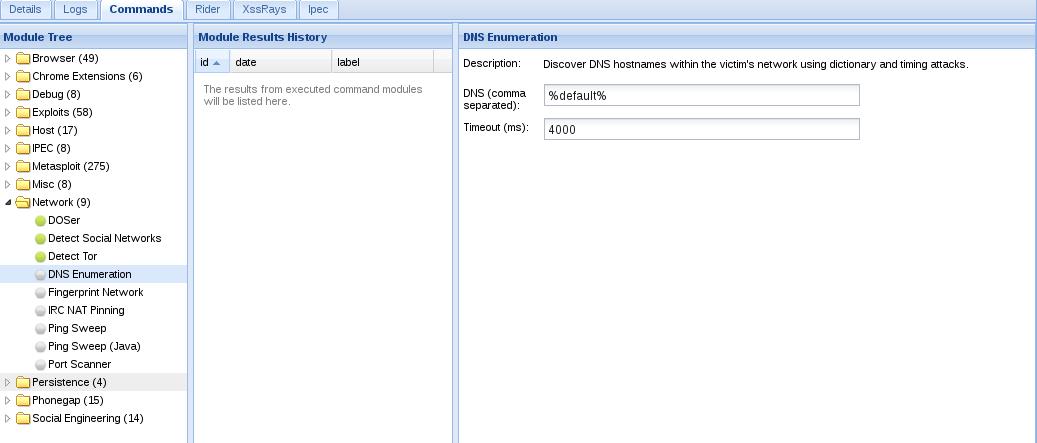Image resolution: width=1037 pixels, height=443 pixels.
Task: Click the DNS comma separated input field
Action: coord(701,95)
